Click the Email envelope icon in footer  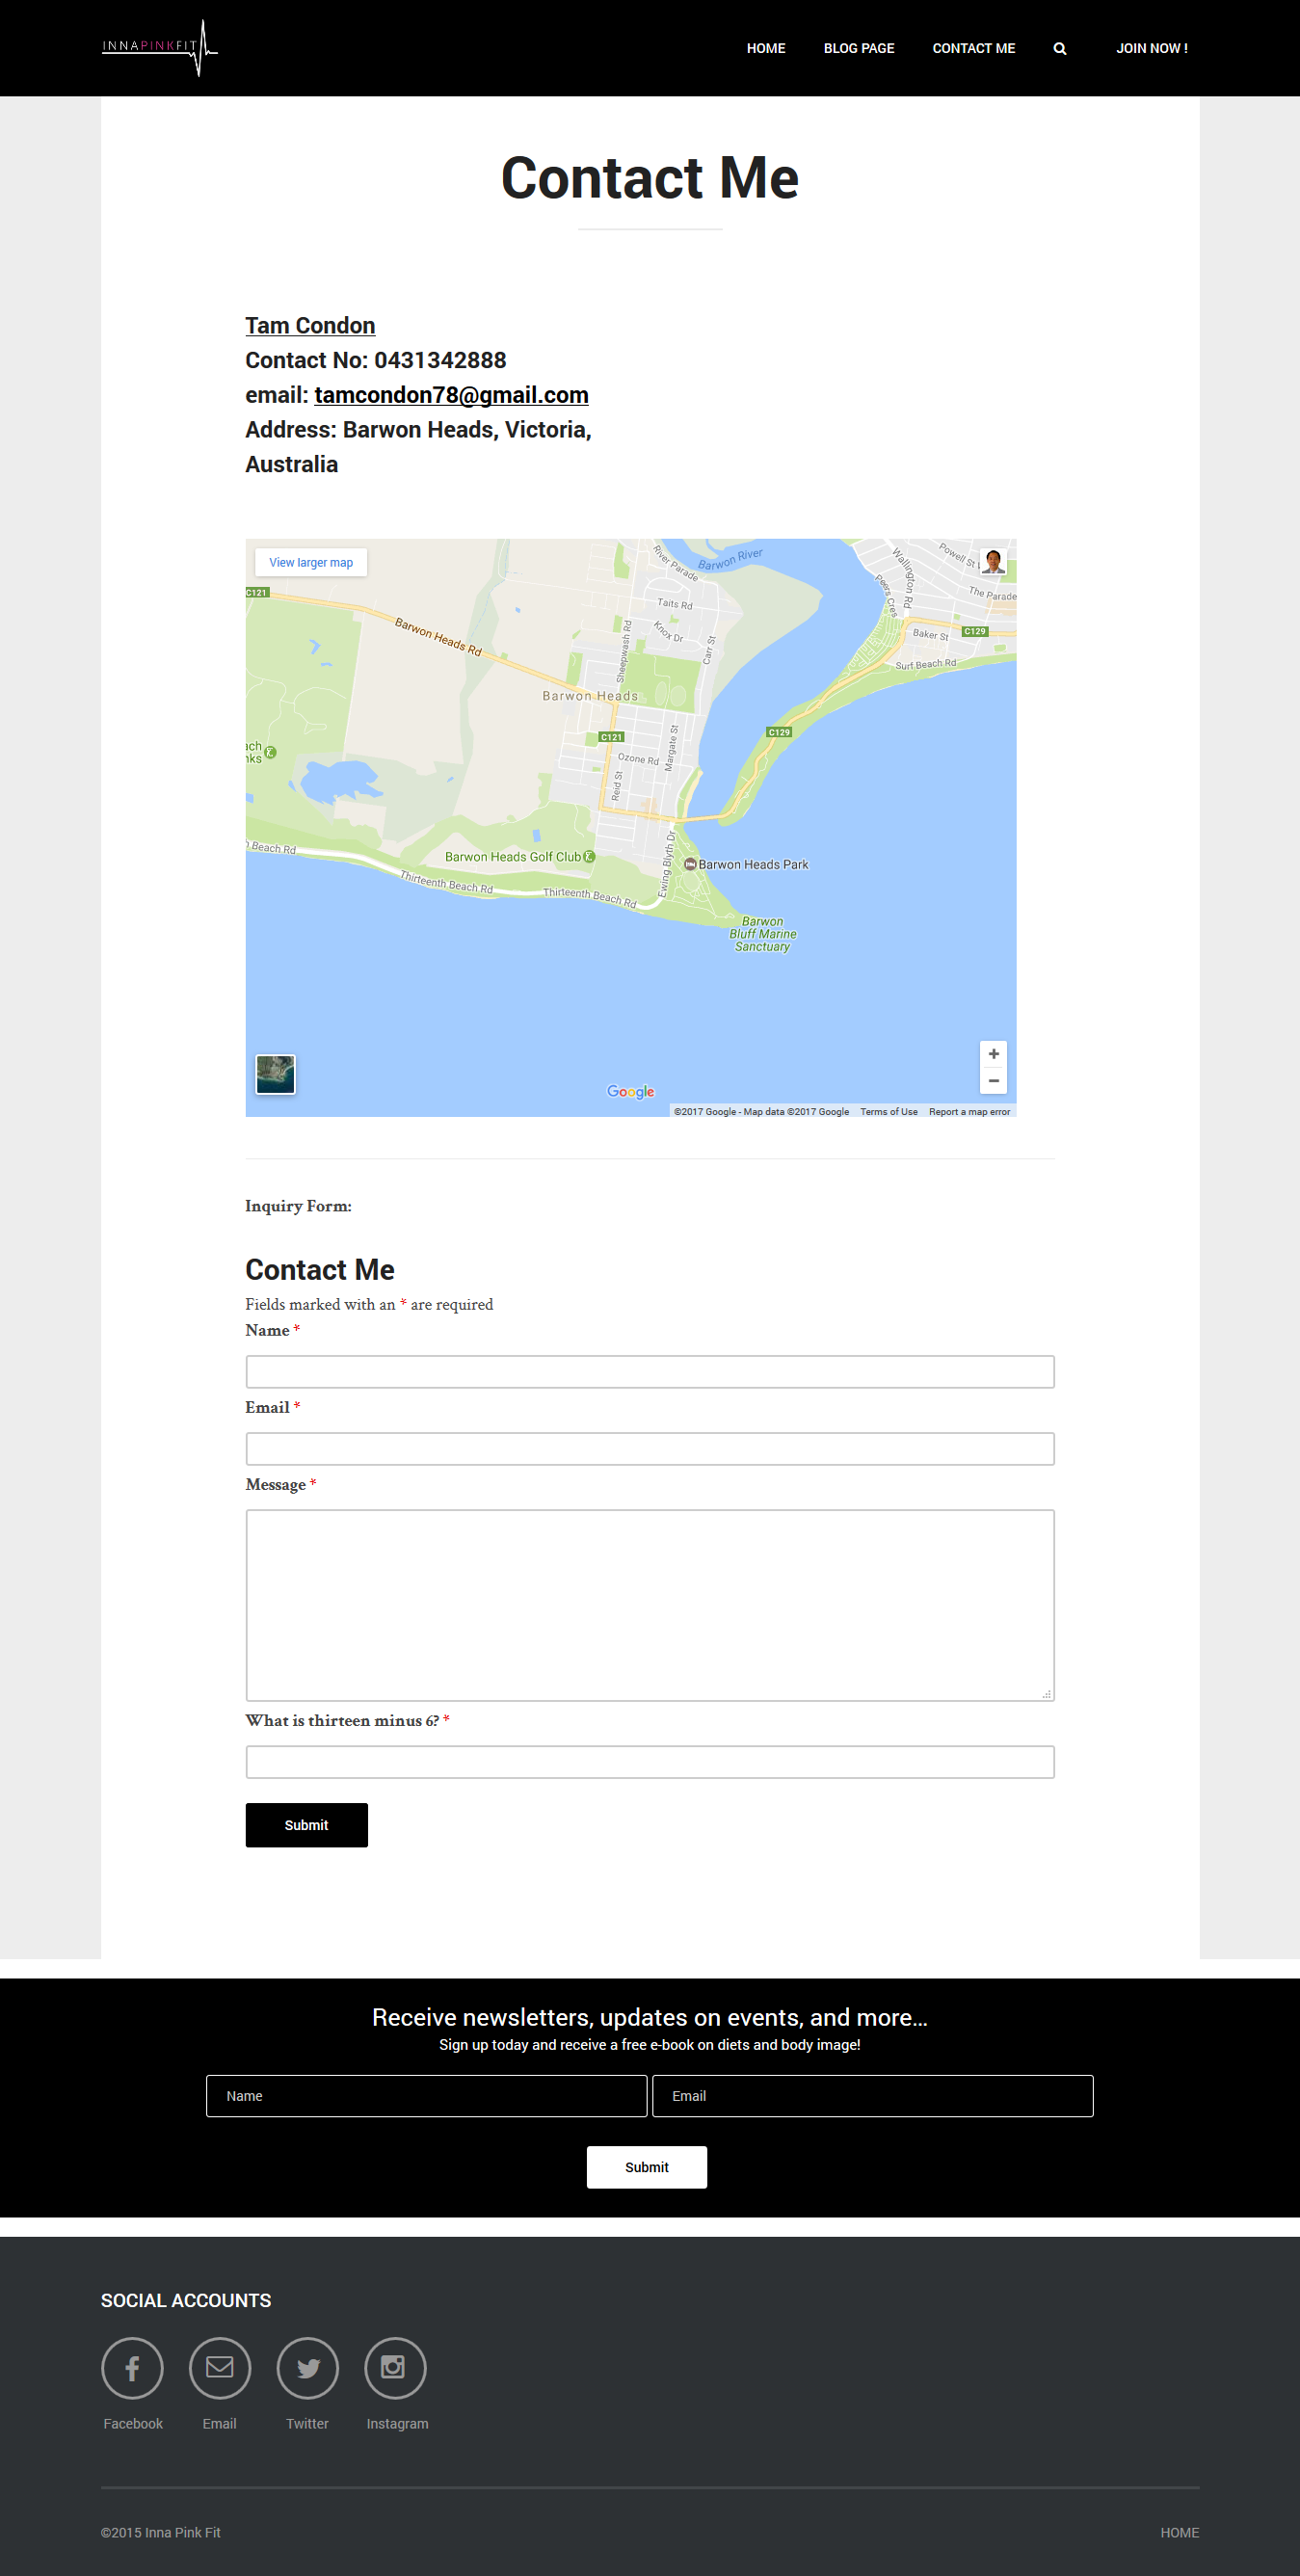(x=219, y=2367)
